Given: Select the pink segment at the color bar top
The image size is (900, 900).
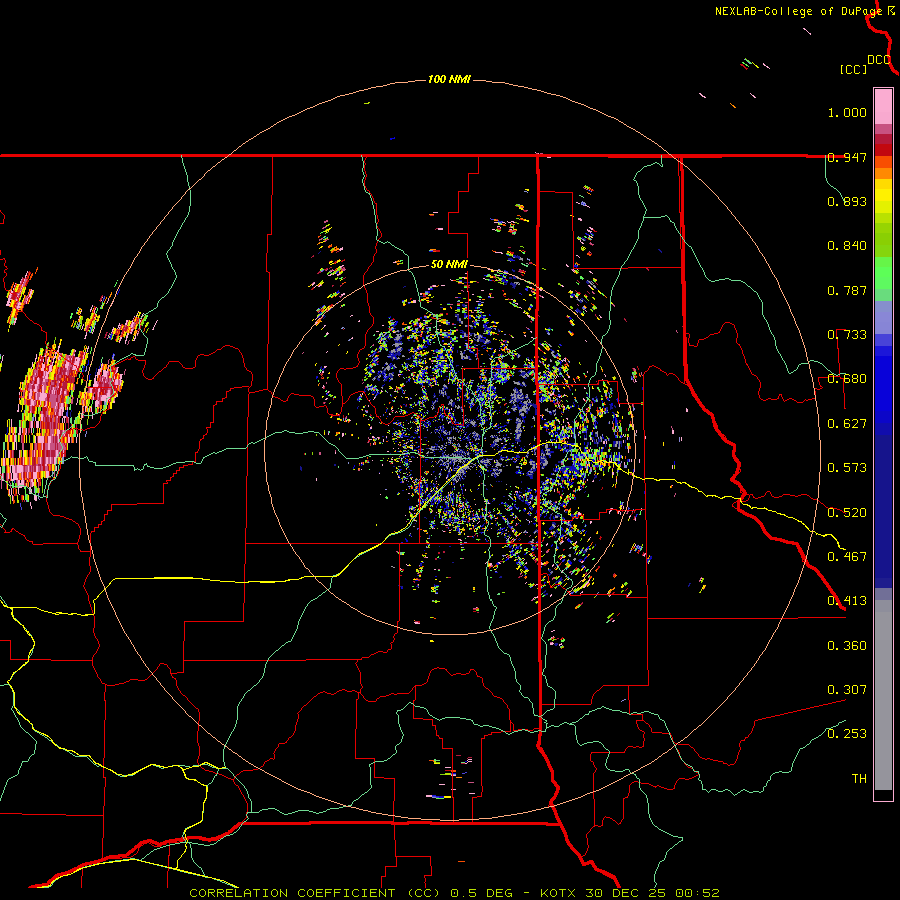Looking at the screenshot, I should (x=883, y=107).
